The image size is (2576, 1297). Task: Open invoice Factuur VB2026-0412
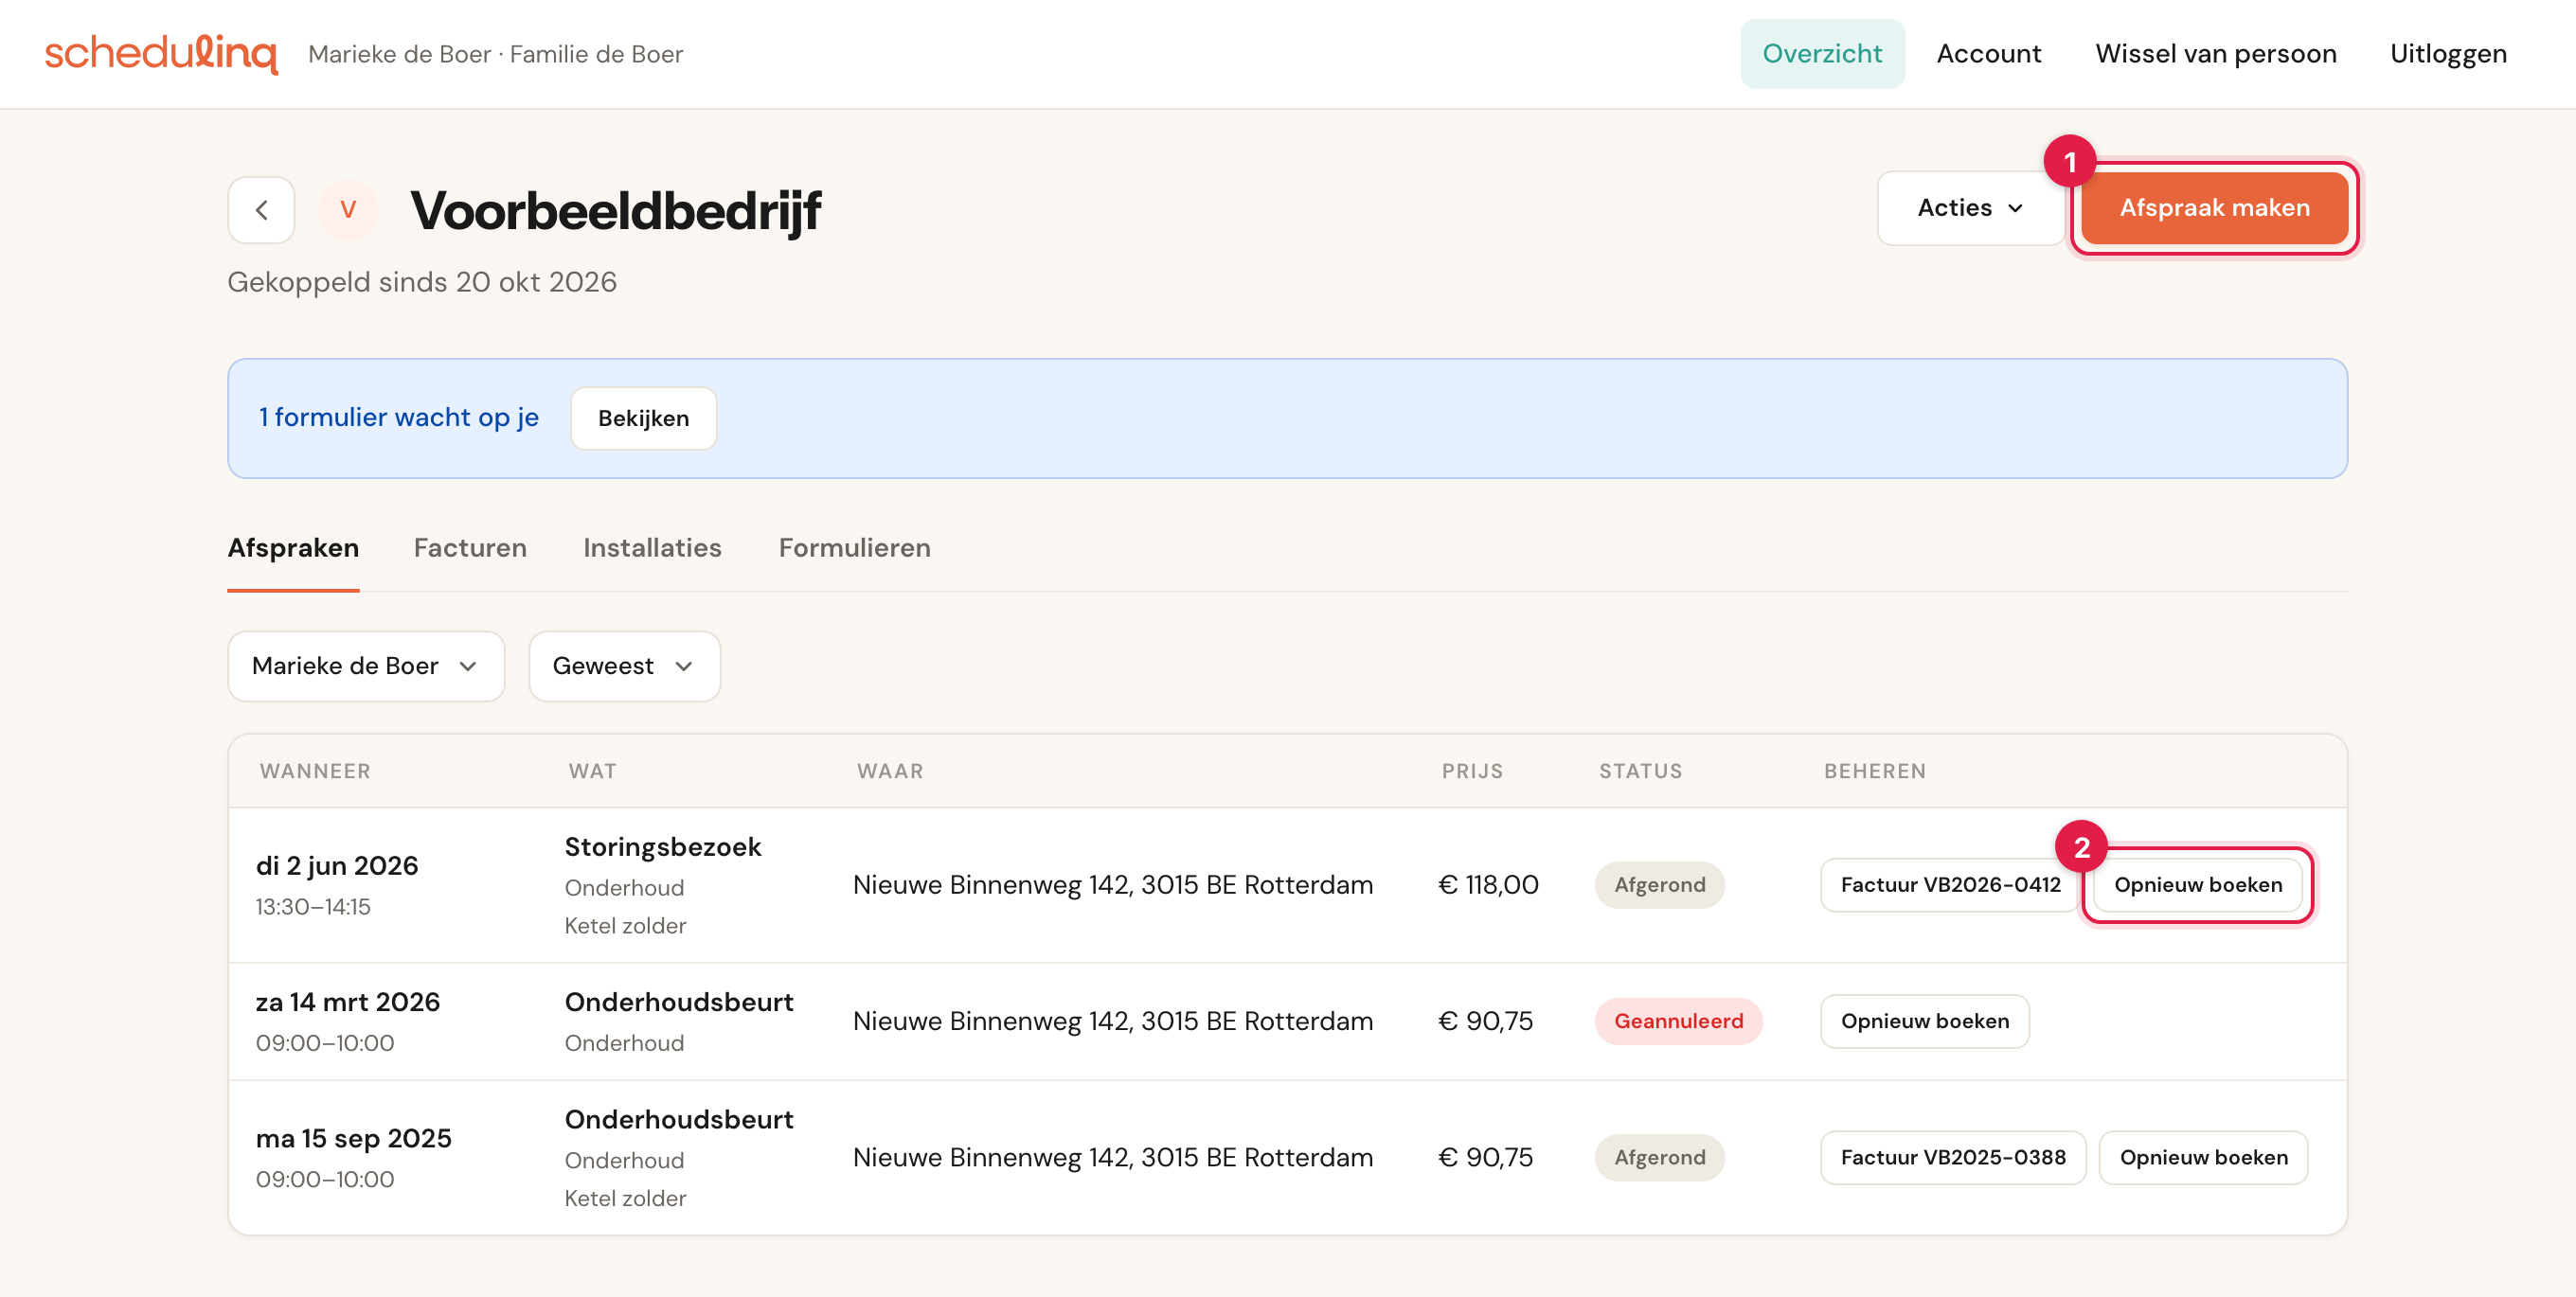[1950, 885]
